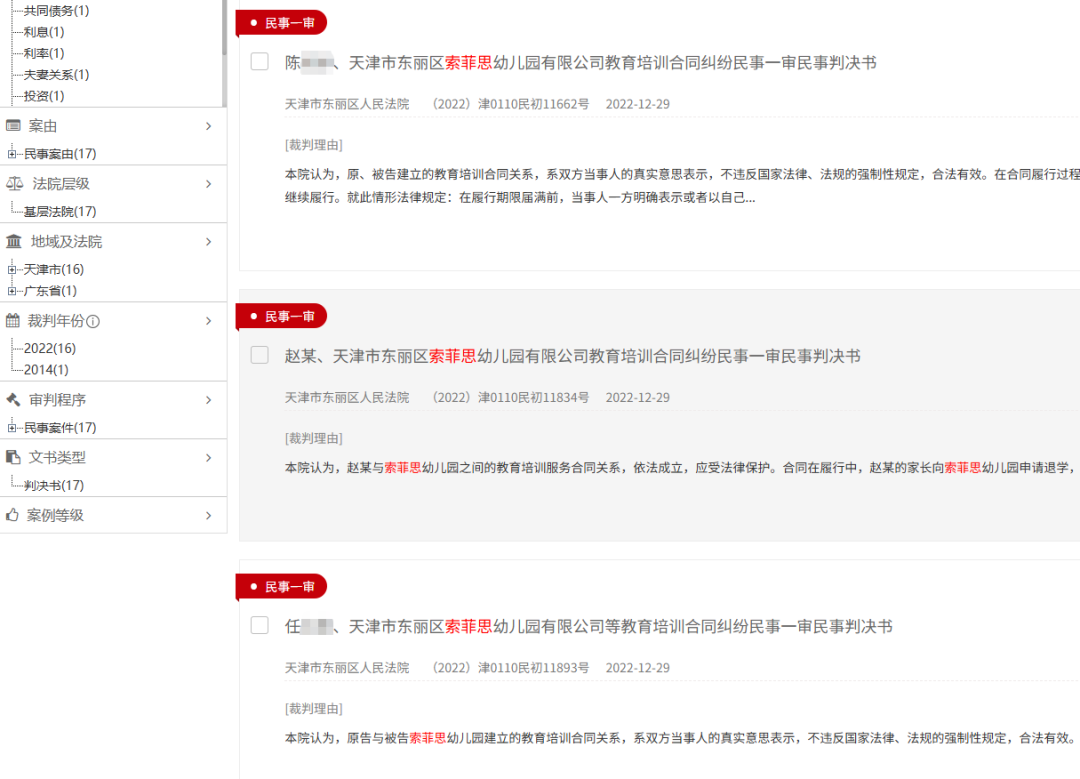
Task: Click 民事一审 tag above 津0110民初11893号 case
Action: point(282,586)
